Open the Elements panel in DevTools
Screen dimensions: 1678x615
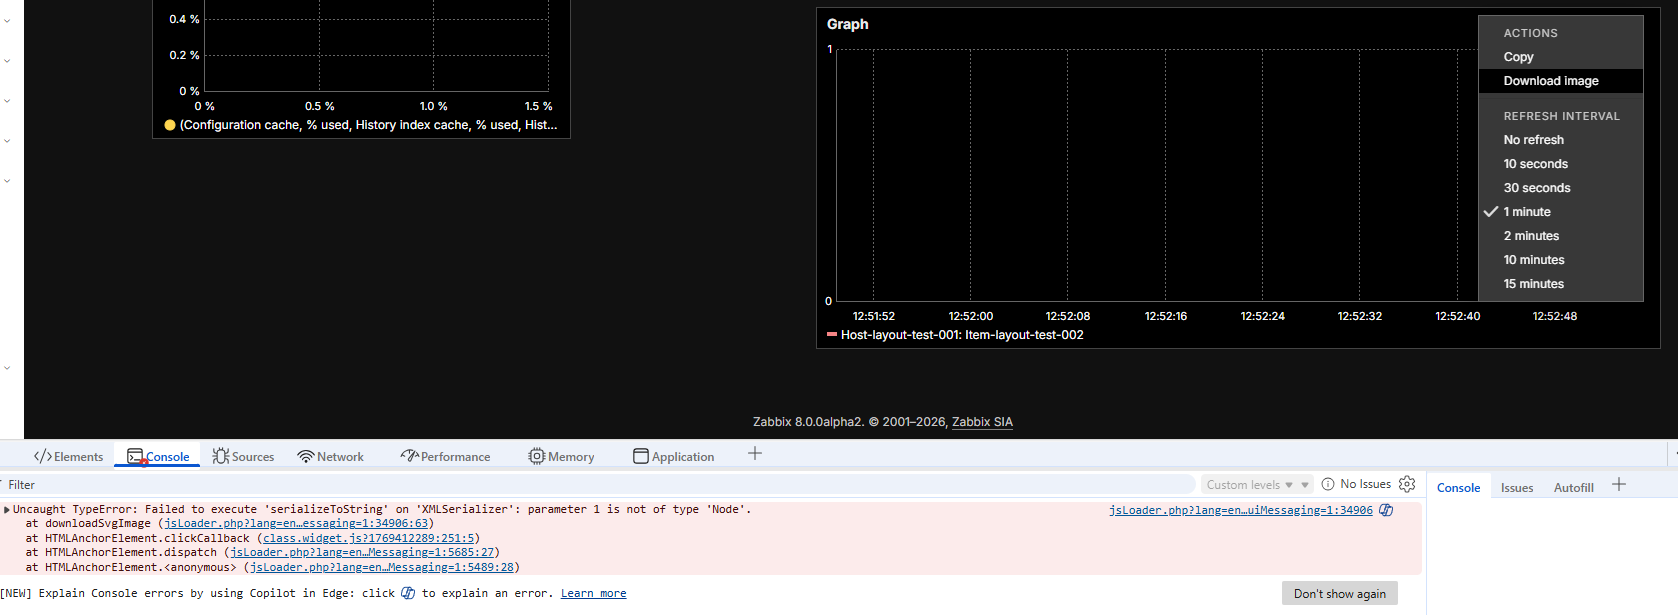coord(69,457)
